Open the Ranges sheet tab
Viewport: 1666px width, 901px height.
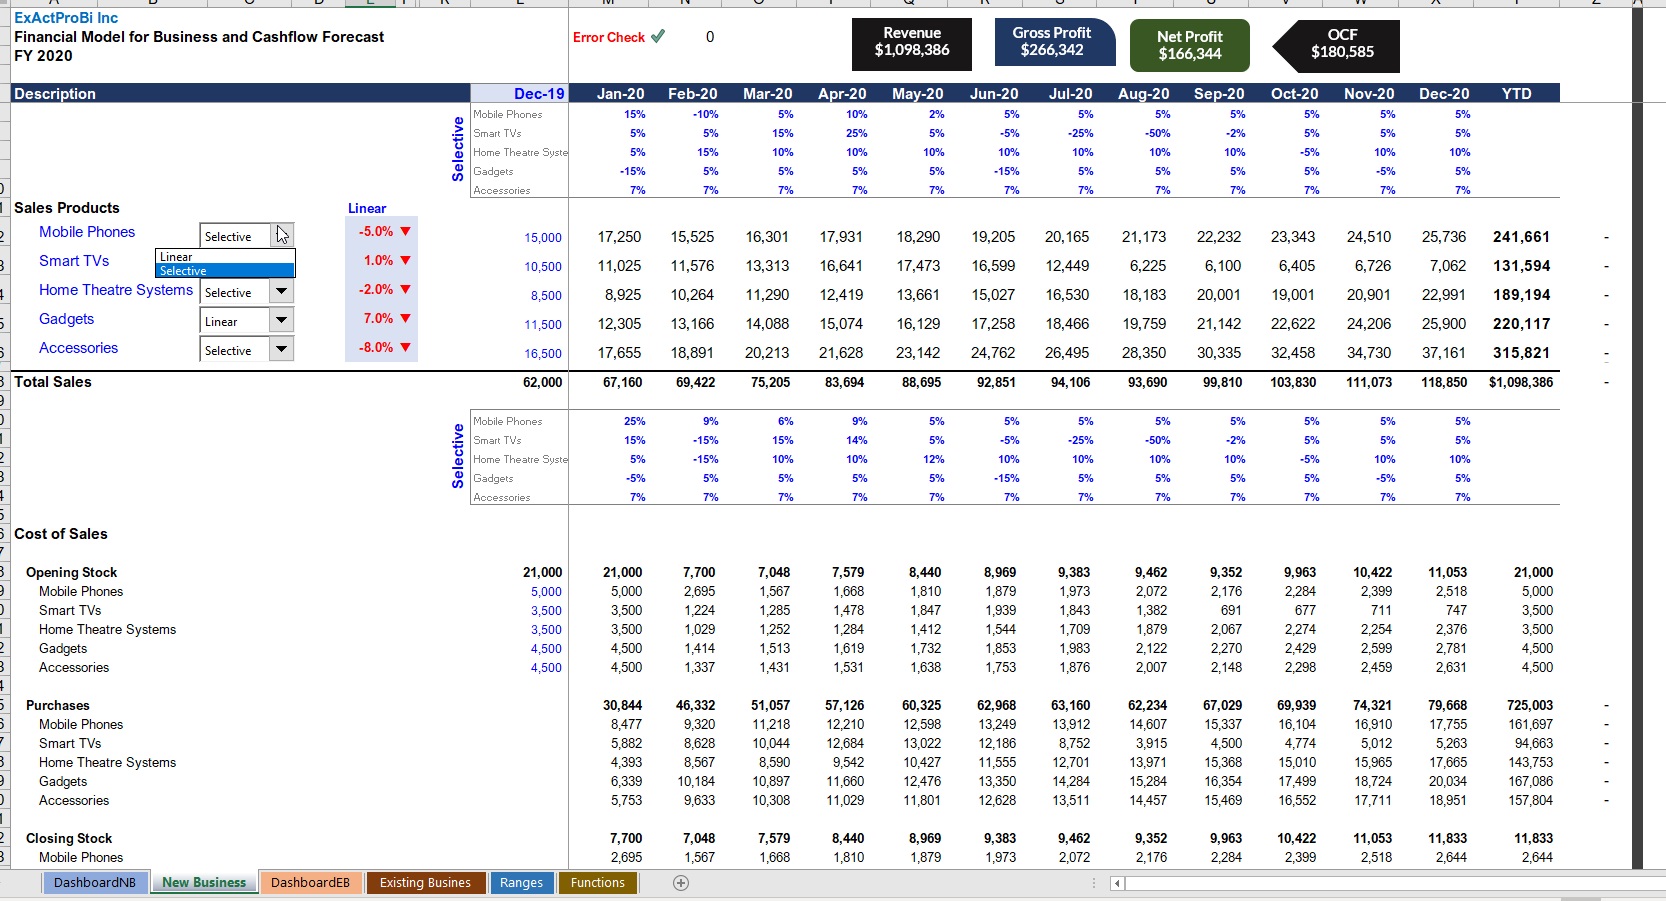click(521, 883)
